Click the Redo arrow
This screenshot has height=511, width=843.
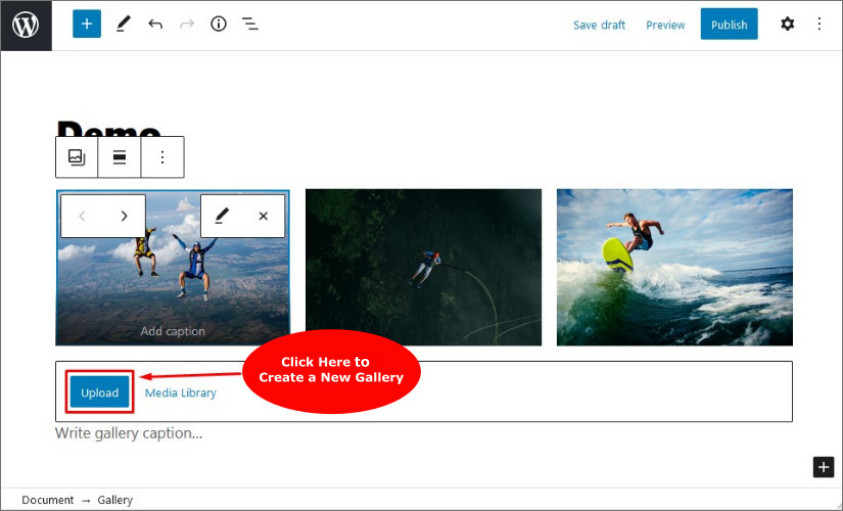click(186, 24)
